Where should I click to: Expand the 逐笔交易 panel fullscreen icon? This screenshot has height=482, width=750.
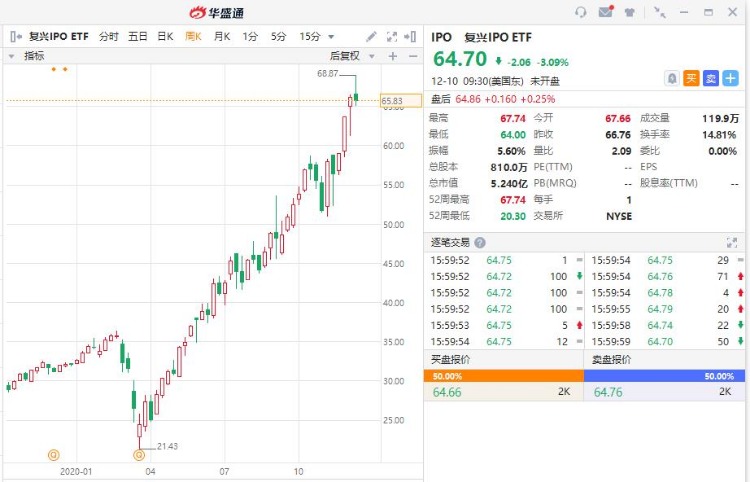pyautogui.click(x=731, y=242)
